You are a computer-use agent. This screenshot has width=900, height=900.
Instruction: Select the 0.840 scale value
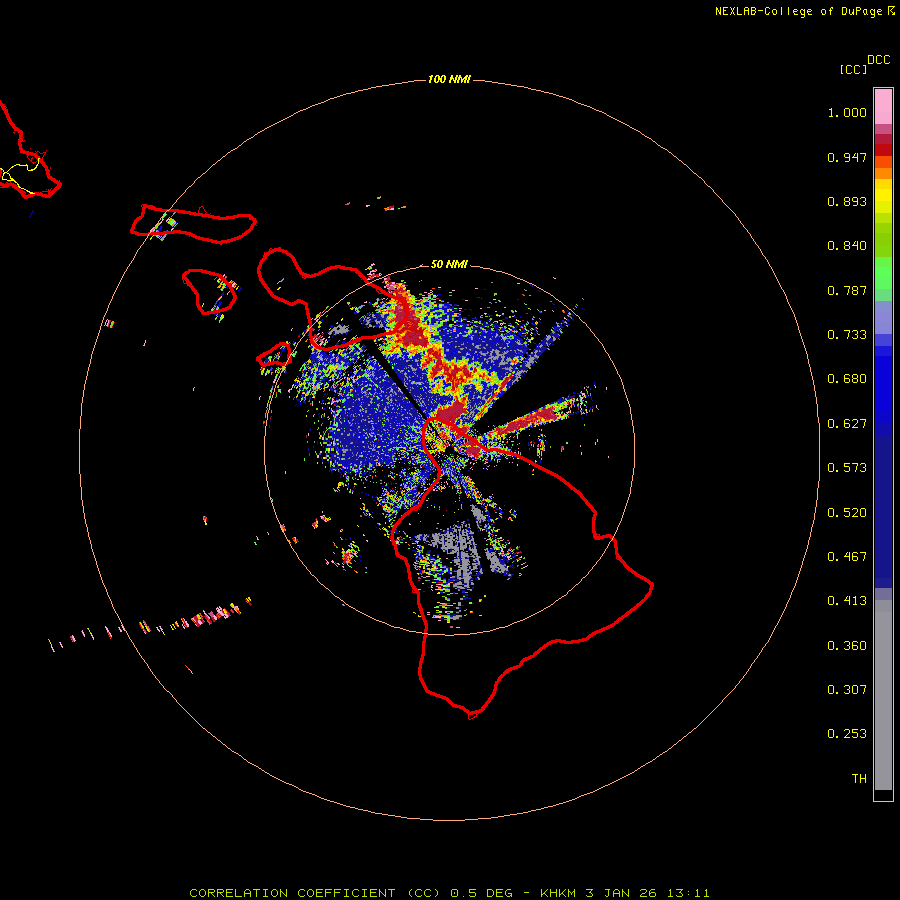pos(847,246)
